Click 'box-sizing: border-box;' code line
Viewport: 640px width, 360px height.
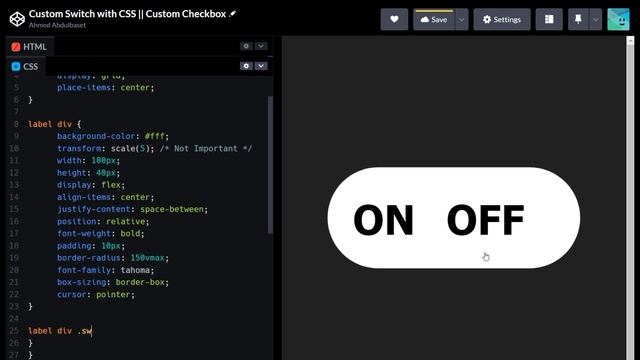pyautogui.click(x=113, y=282)
